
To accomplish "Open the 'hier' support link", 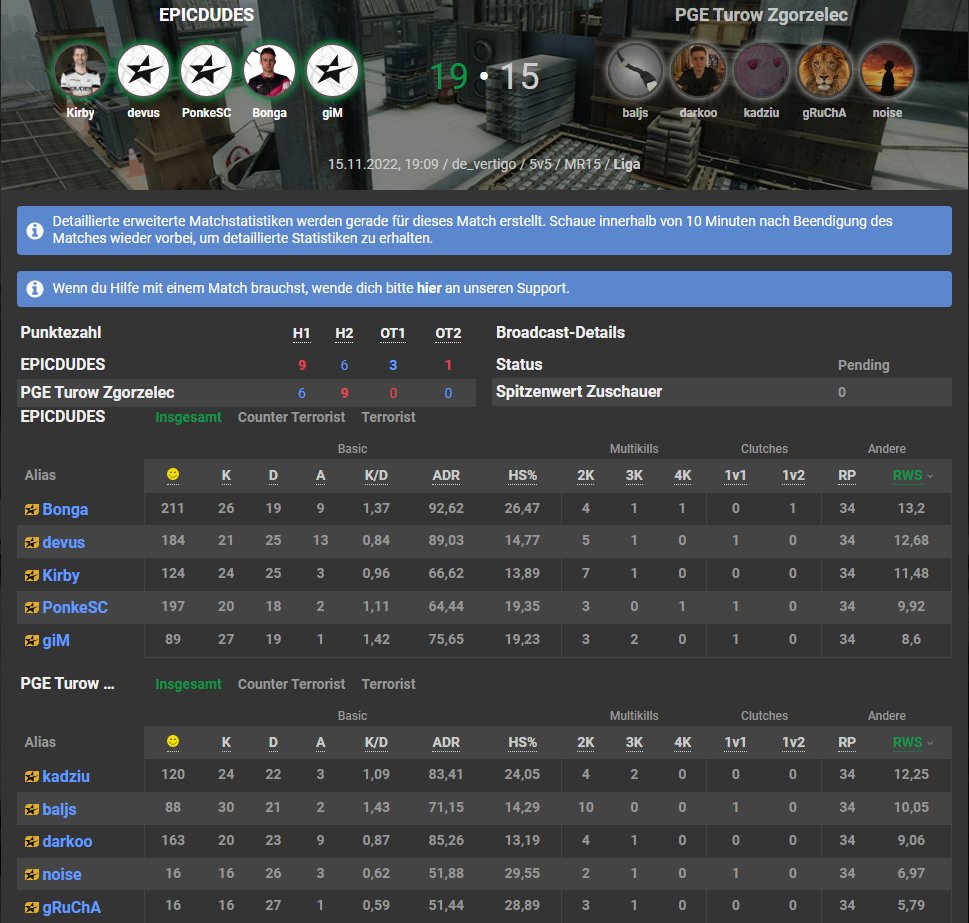I will (x=429, y=288).
